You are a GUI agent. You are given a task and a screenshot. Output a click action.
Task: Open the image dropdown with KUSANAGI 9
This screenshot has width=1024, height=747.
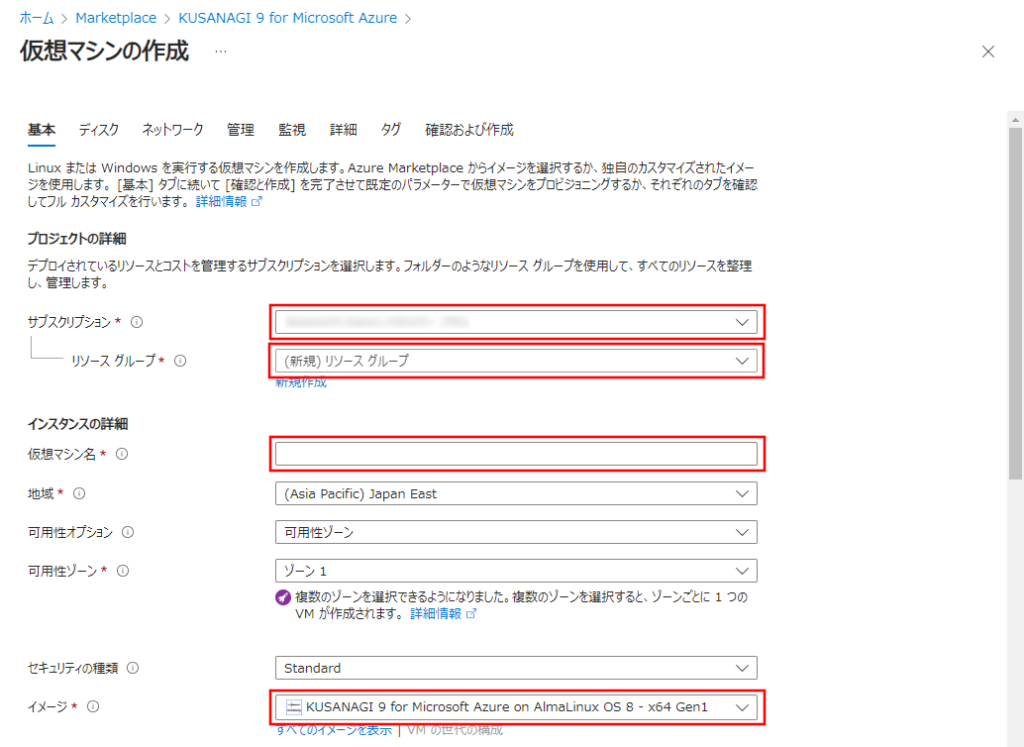(x=516, y=707)
